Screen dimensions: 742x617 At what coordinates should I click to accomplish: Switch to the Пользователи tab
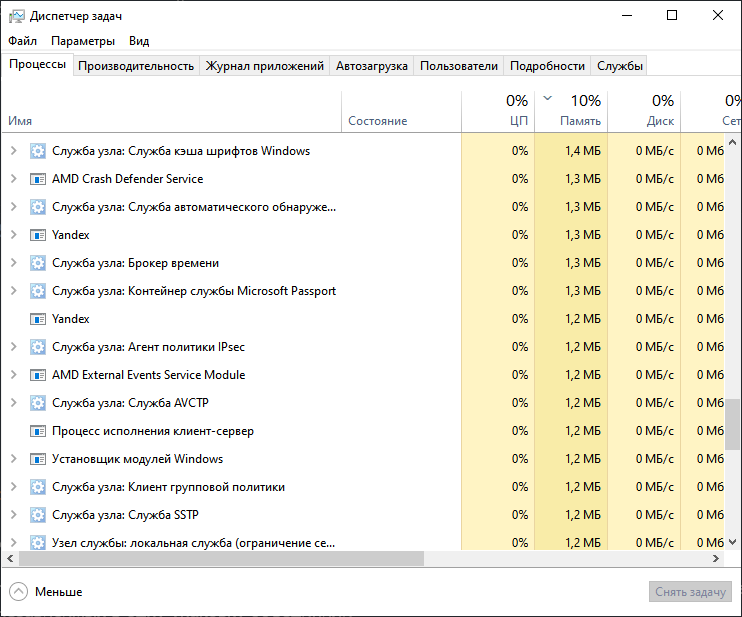click(459, 66)
